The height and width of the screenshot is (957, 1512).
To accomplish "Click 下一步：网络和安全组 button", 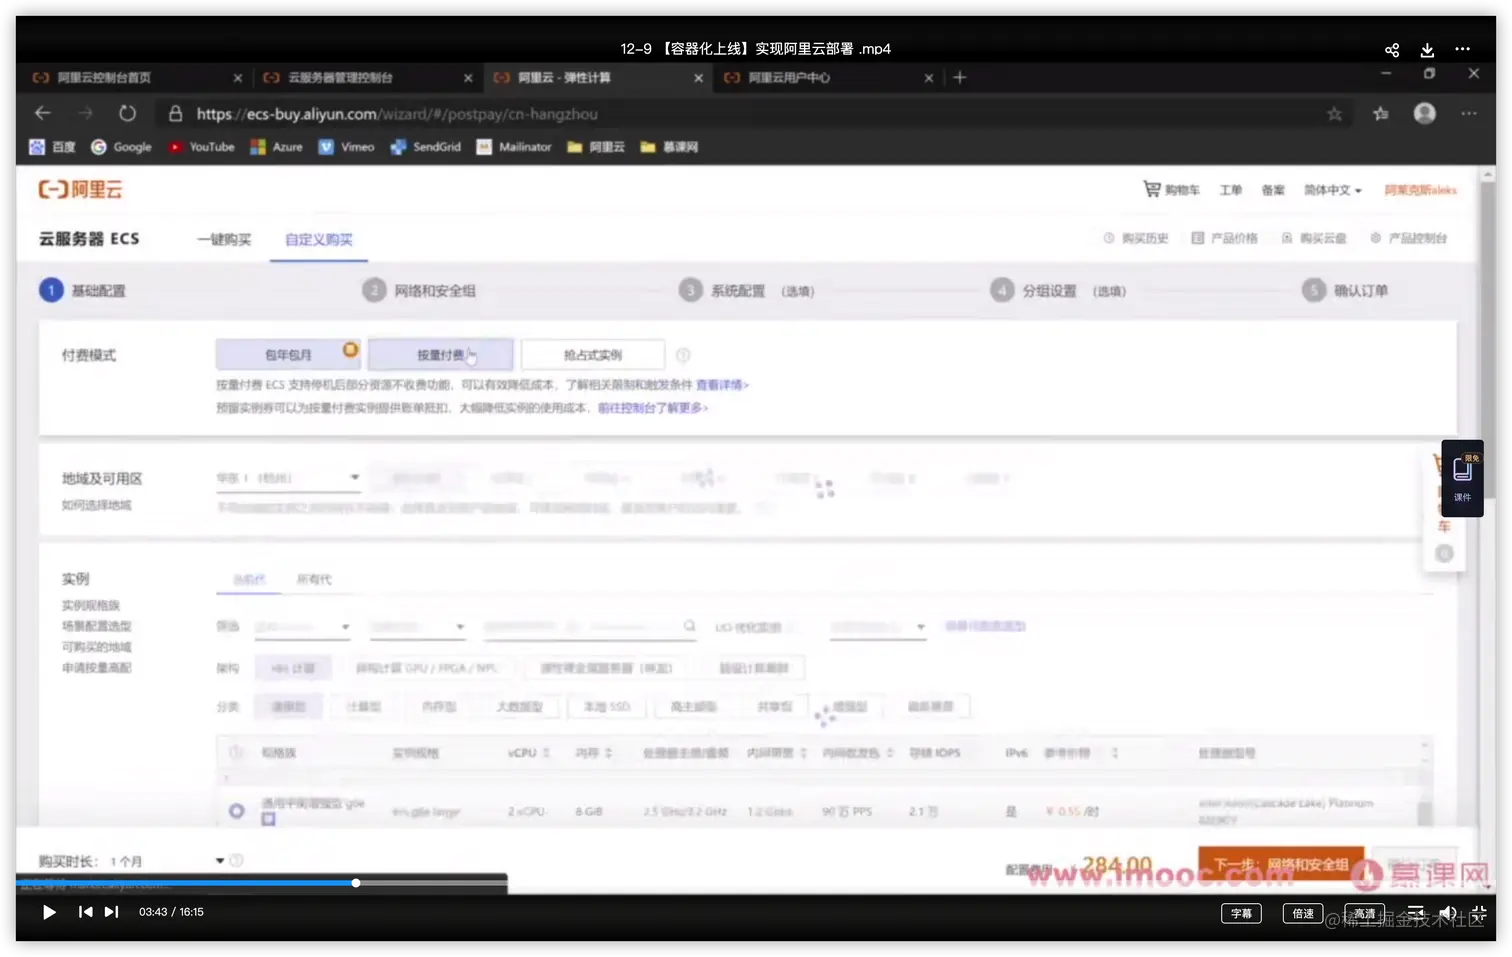I will tap(1281, 864).
